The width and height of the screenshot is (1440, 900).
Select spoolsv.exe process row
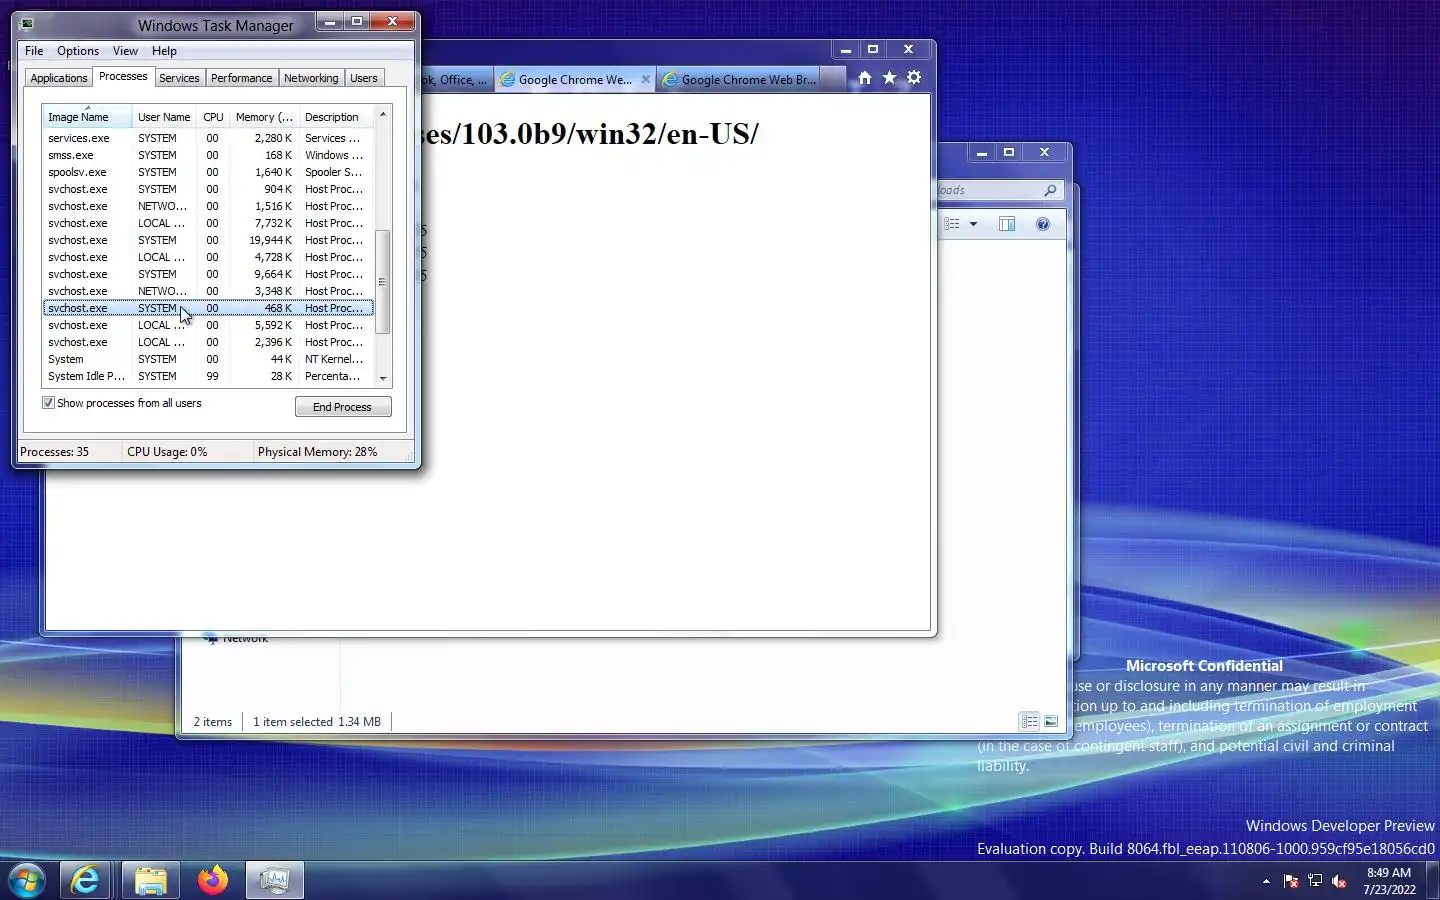point(208,172)
